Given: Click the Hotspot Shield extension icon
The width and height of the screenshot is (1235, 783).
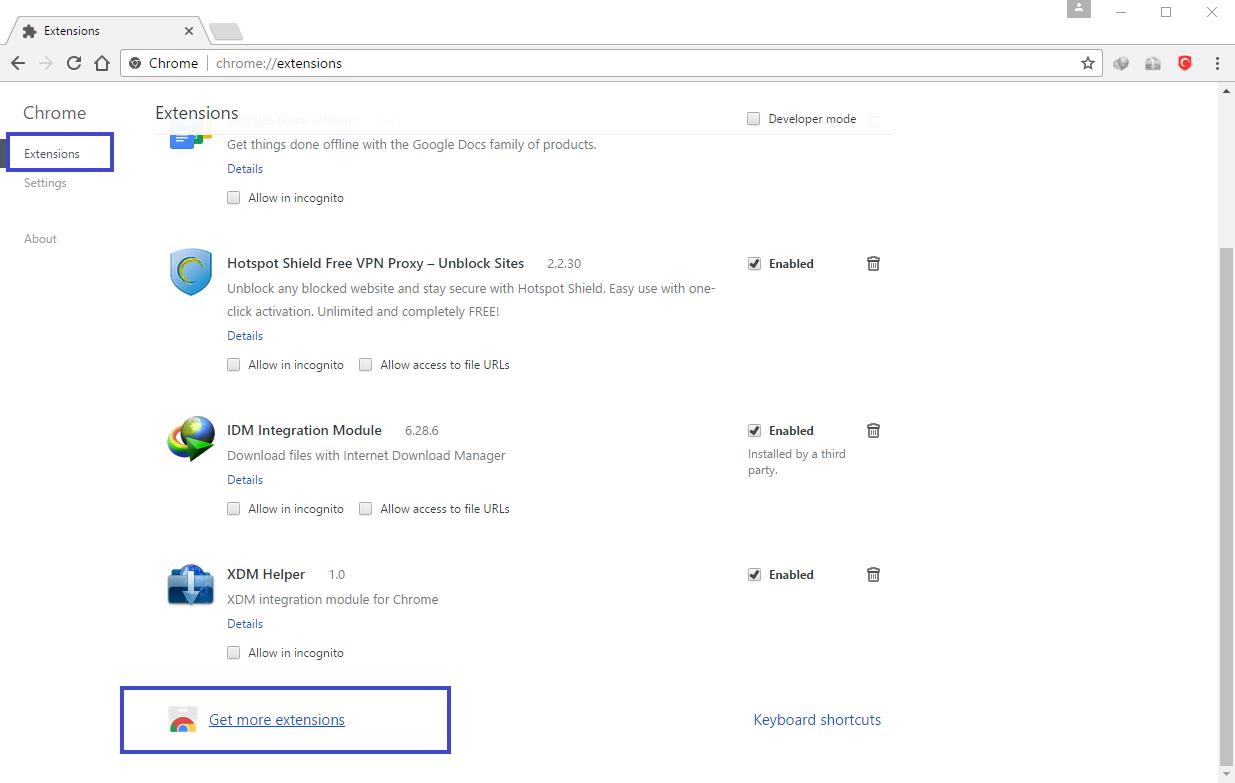Looking at the screenshot, I should tap(191, 272).
